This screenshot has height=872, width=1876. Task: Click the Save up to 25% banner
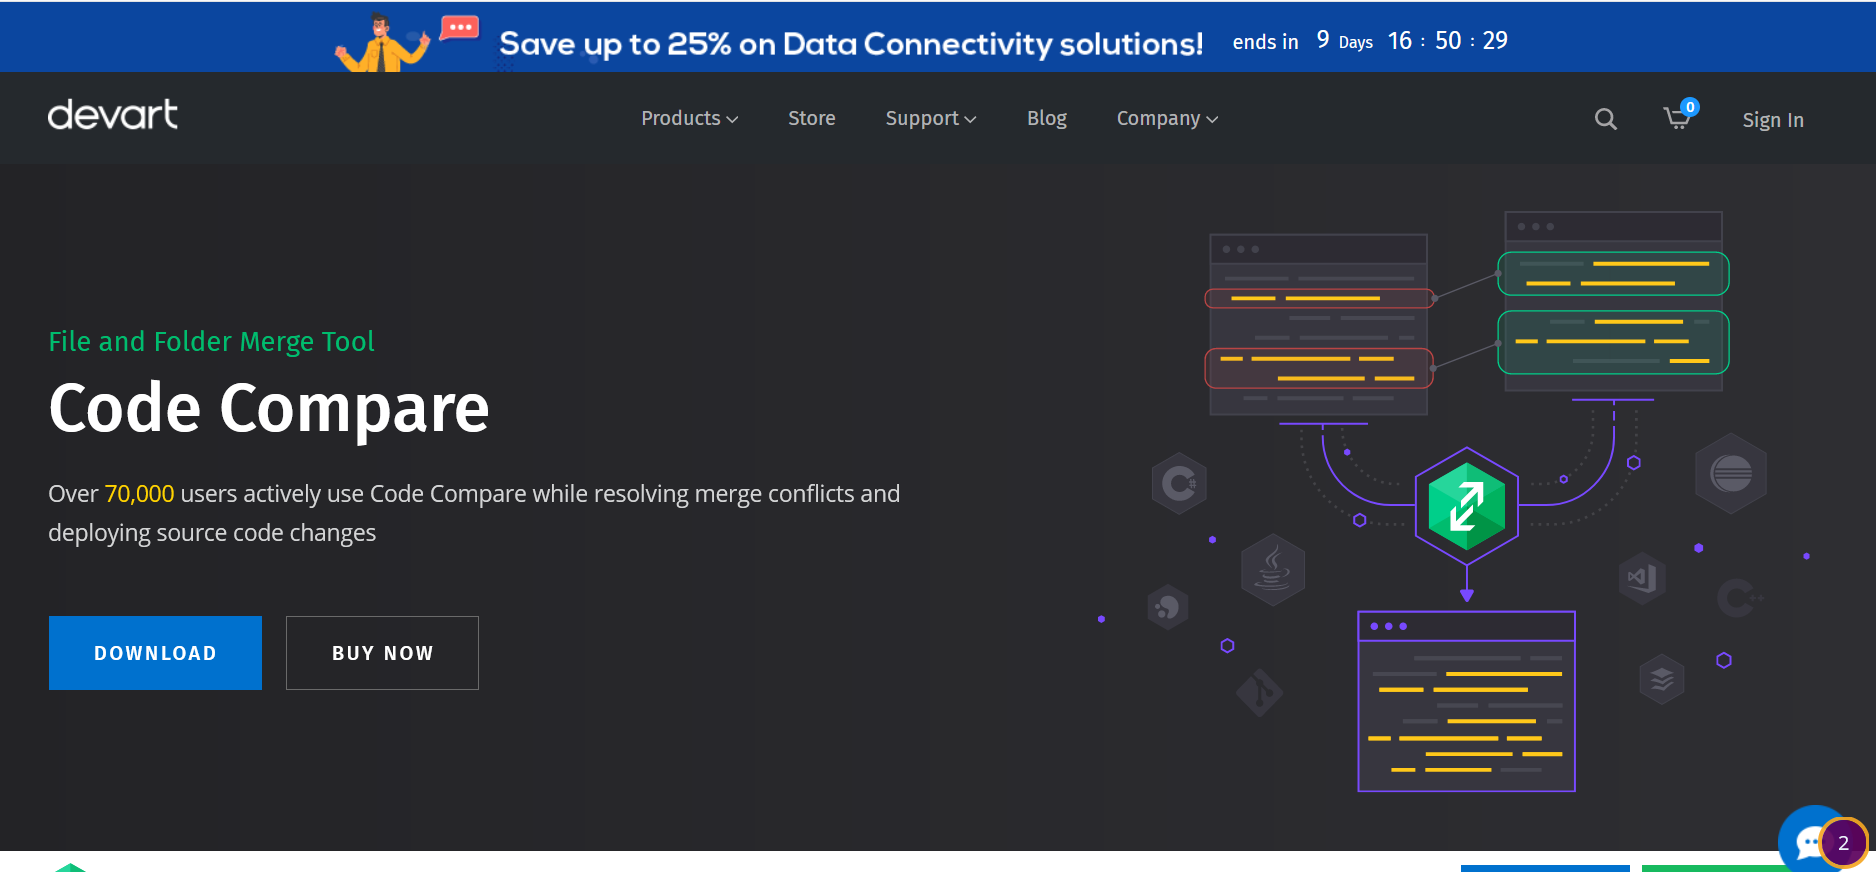pos(851,44)
